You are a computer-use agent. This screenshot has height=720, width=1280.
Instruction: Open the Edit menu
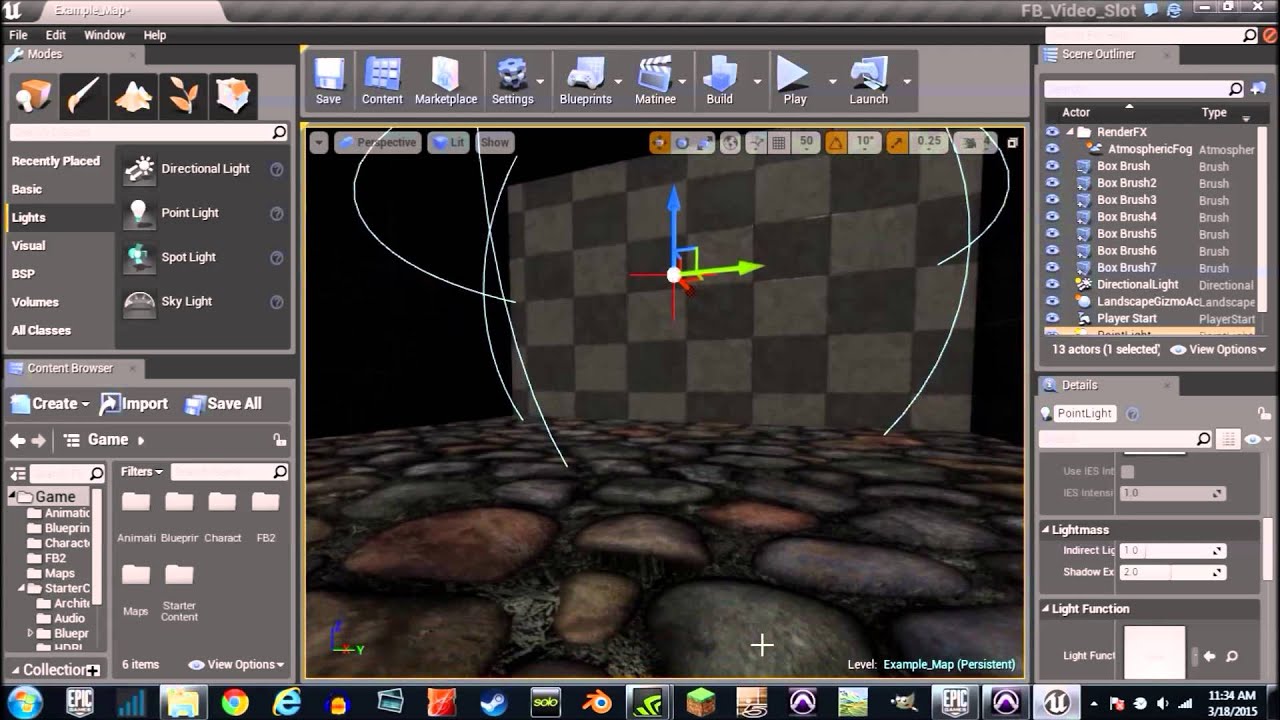tap(56, 35)
